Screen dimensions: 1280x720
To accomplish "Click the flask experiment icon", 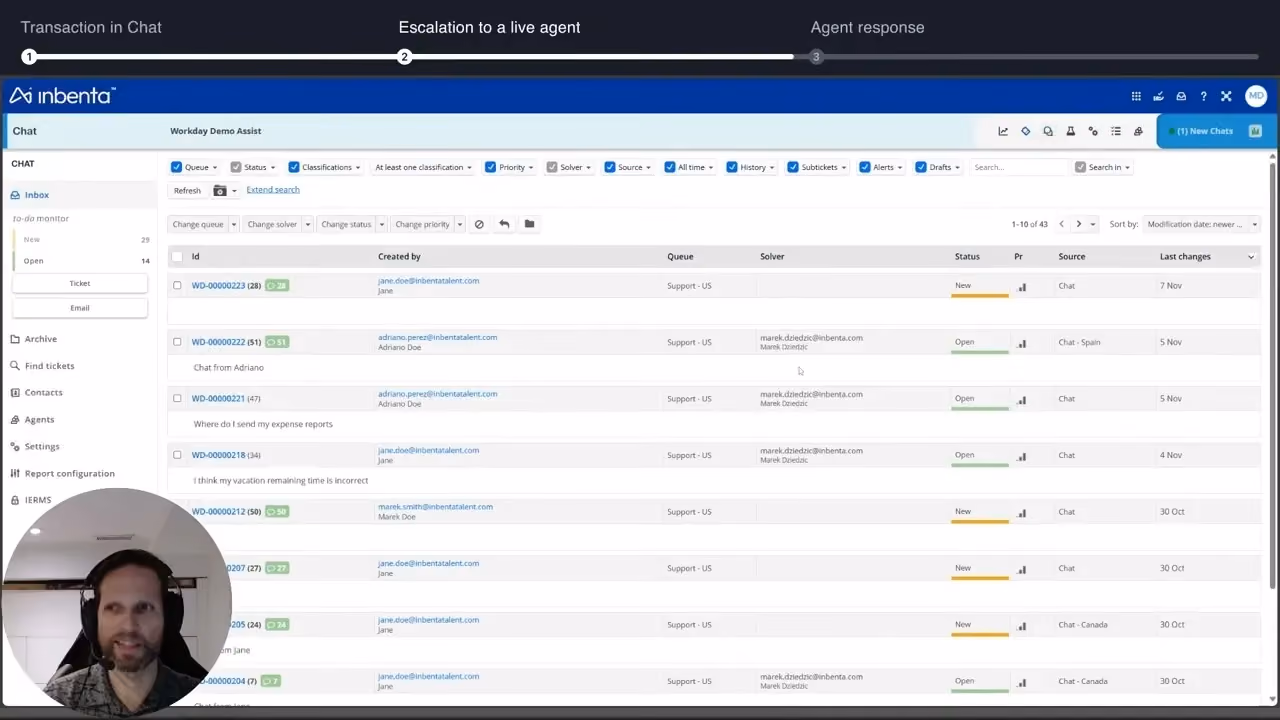I will (1070, 131).
